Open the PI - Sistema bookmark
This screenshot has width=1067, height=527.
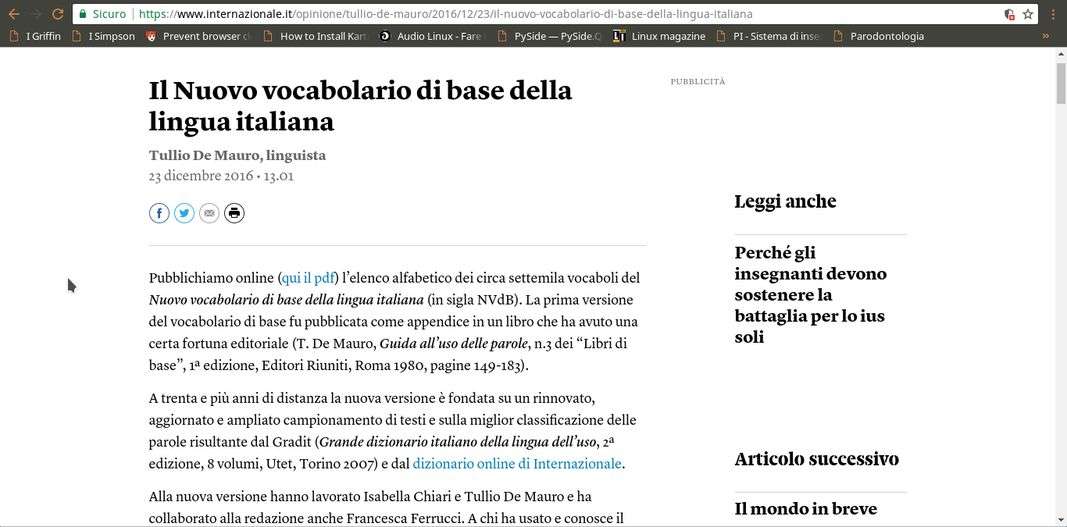769,36
